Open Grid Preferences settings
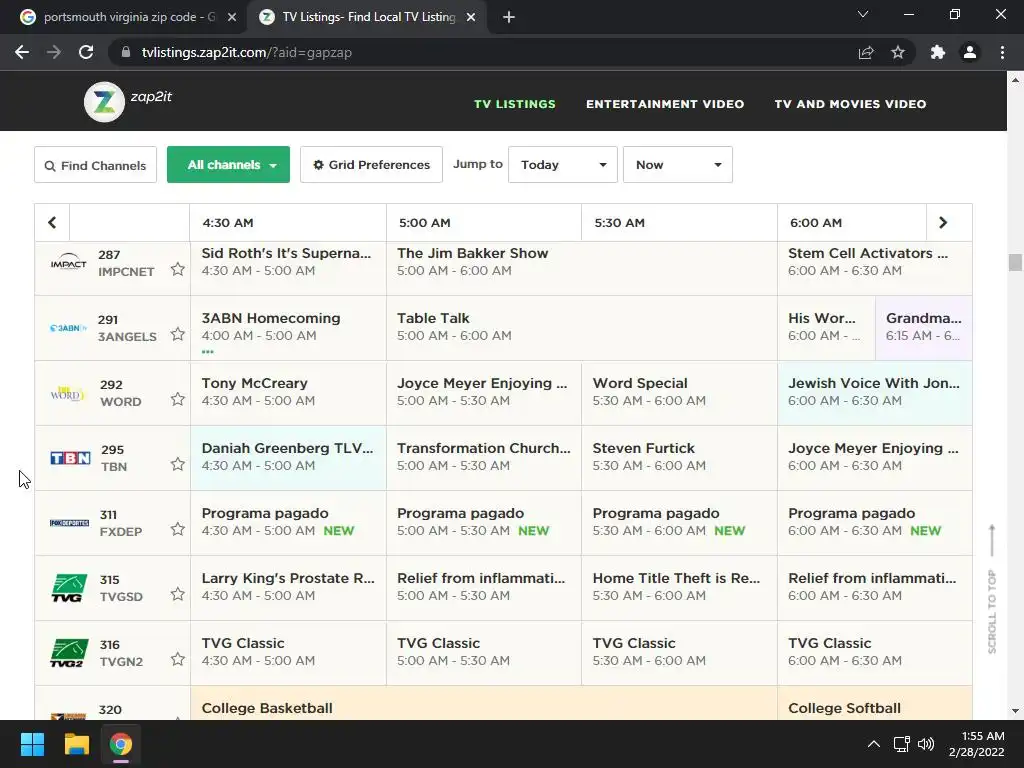This screenshot has width=1024, height=768. [371, 165]
